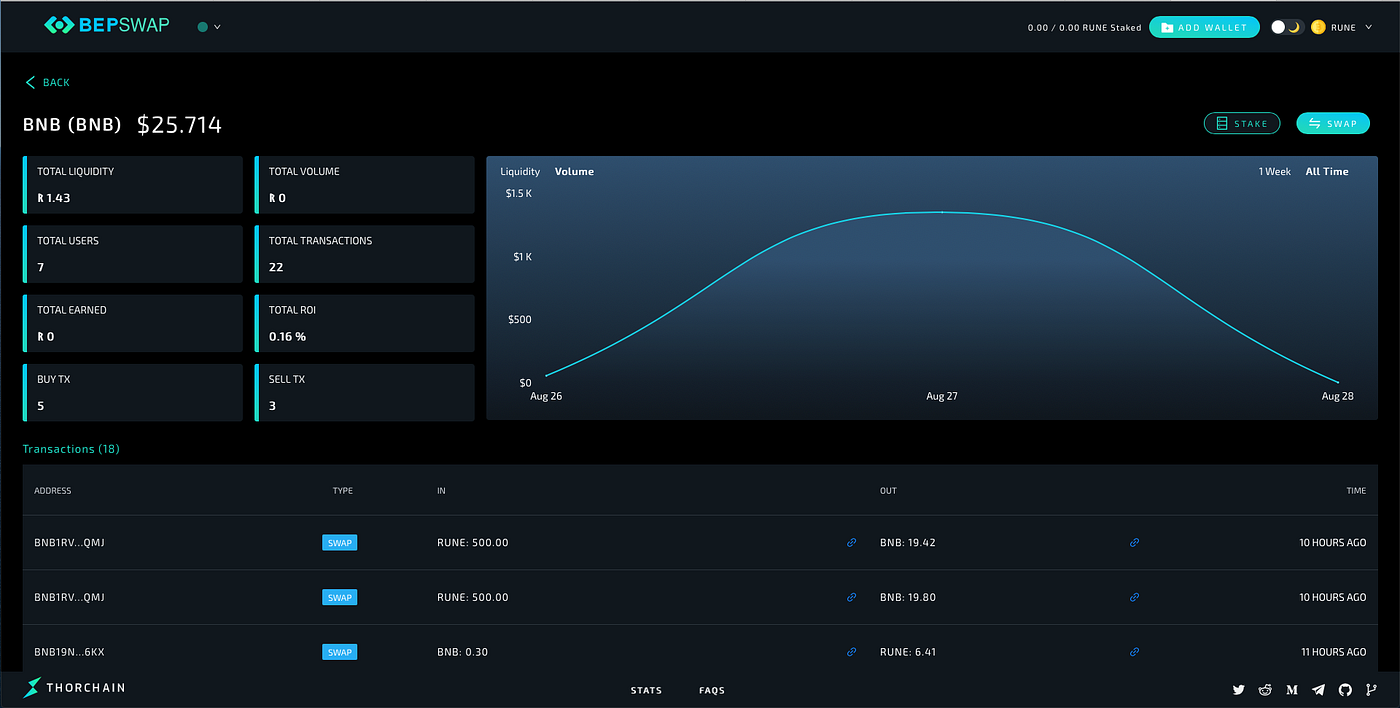Expand the network status dropdown chevron
Image resolution: width=1400 pixels, height=708 pixels.
click(217, 27)
